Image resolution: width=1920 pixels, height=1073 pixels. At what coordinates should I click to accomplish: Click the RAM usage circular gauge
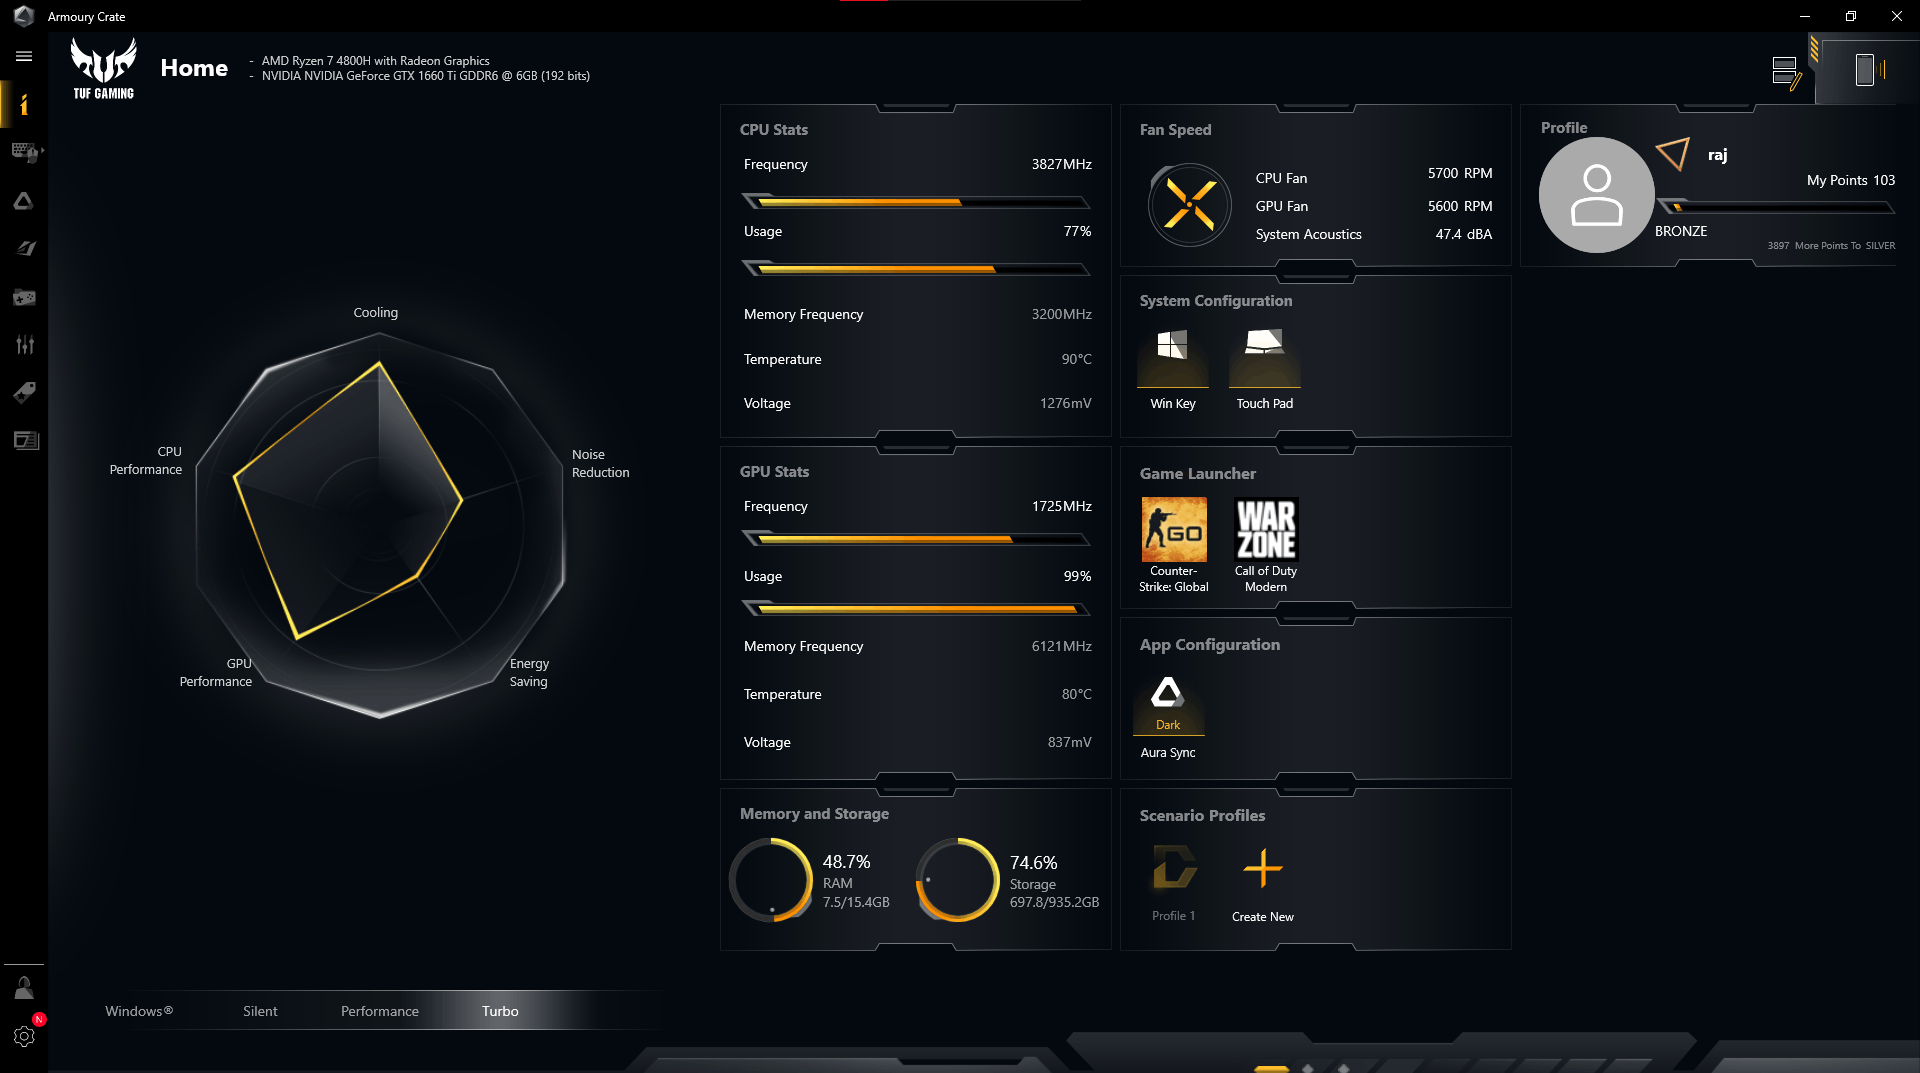click(771, 880)
